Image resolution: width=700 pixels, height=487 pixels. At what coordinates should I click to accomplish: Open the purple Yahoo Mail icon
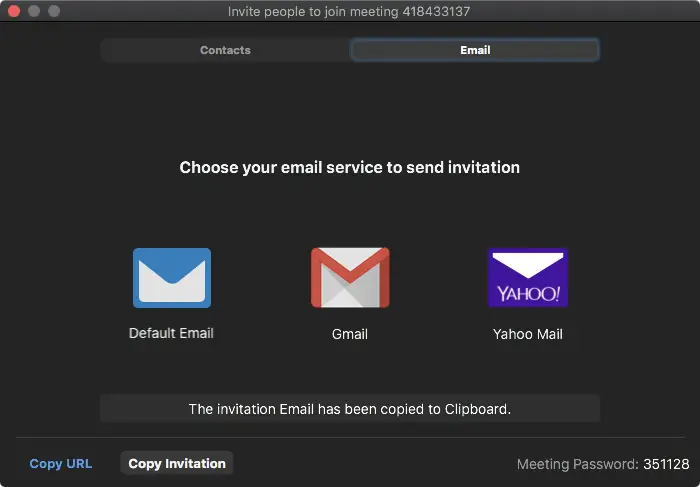pyautogui.click(x=528, y=278)
